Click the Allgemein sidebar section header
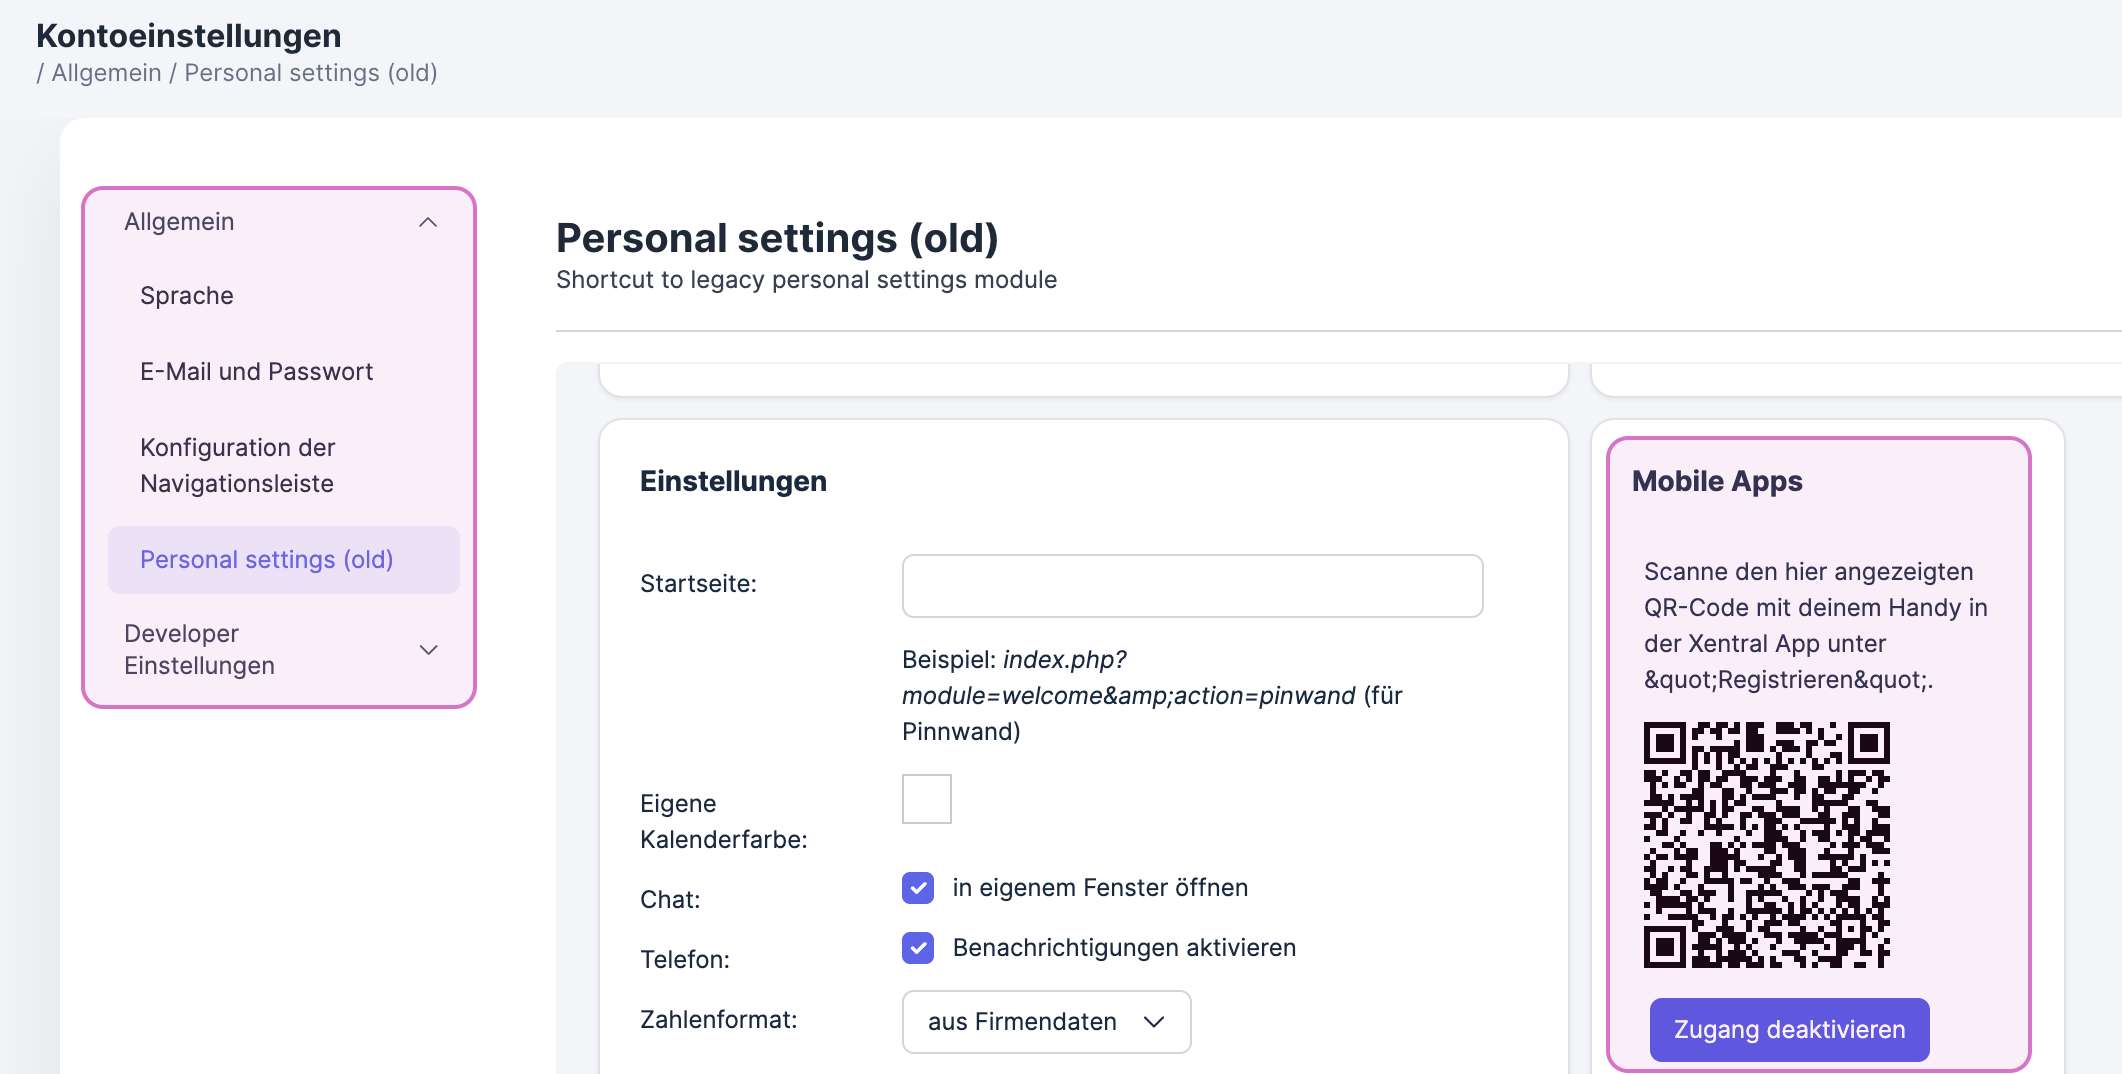 click(x=180, y=222)
